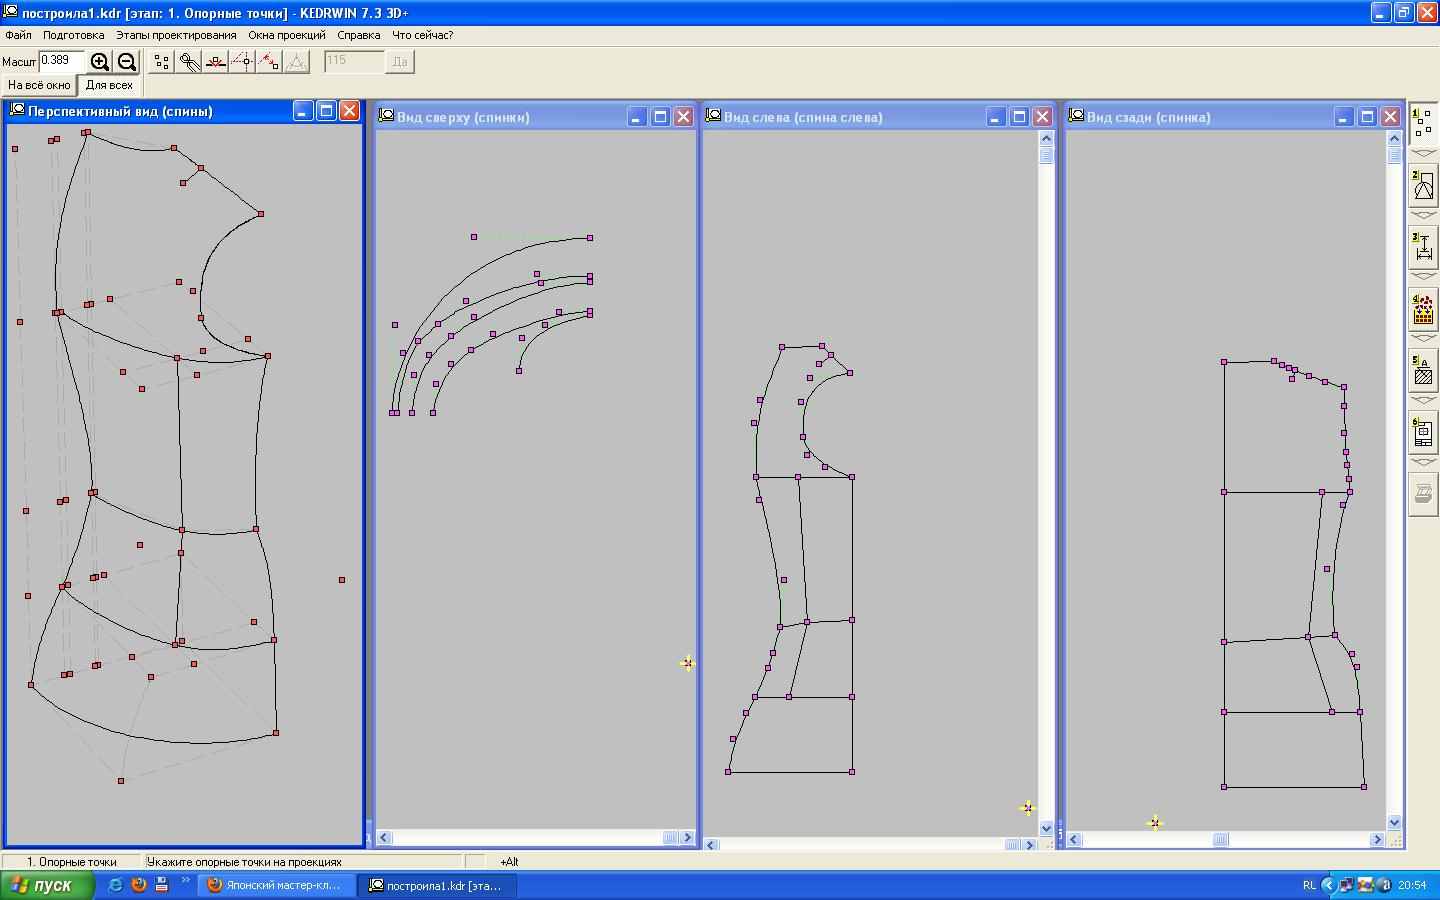This screenshot has width=1440, height=900.
Task: Click the floppy disk quick launch icon
Action: click(x=161, y=885)
